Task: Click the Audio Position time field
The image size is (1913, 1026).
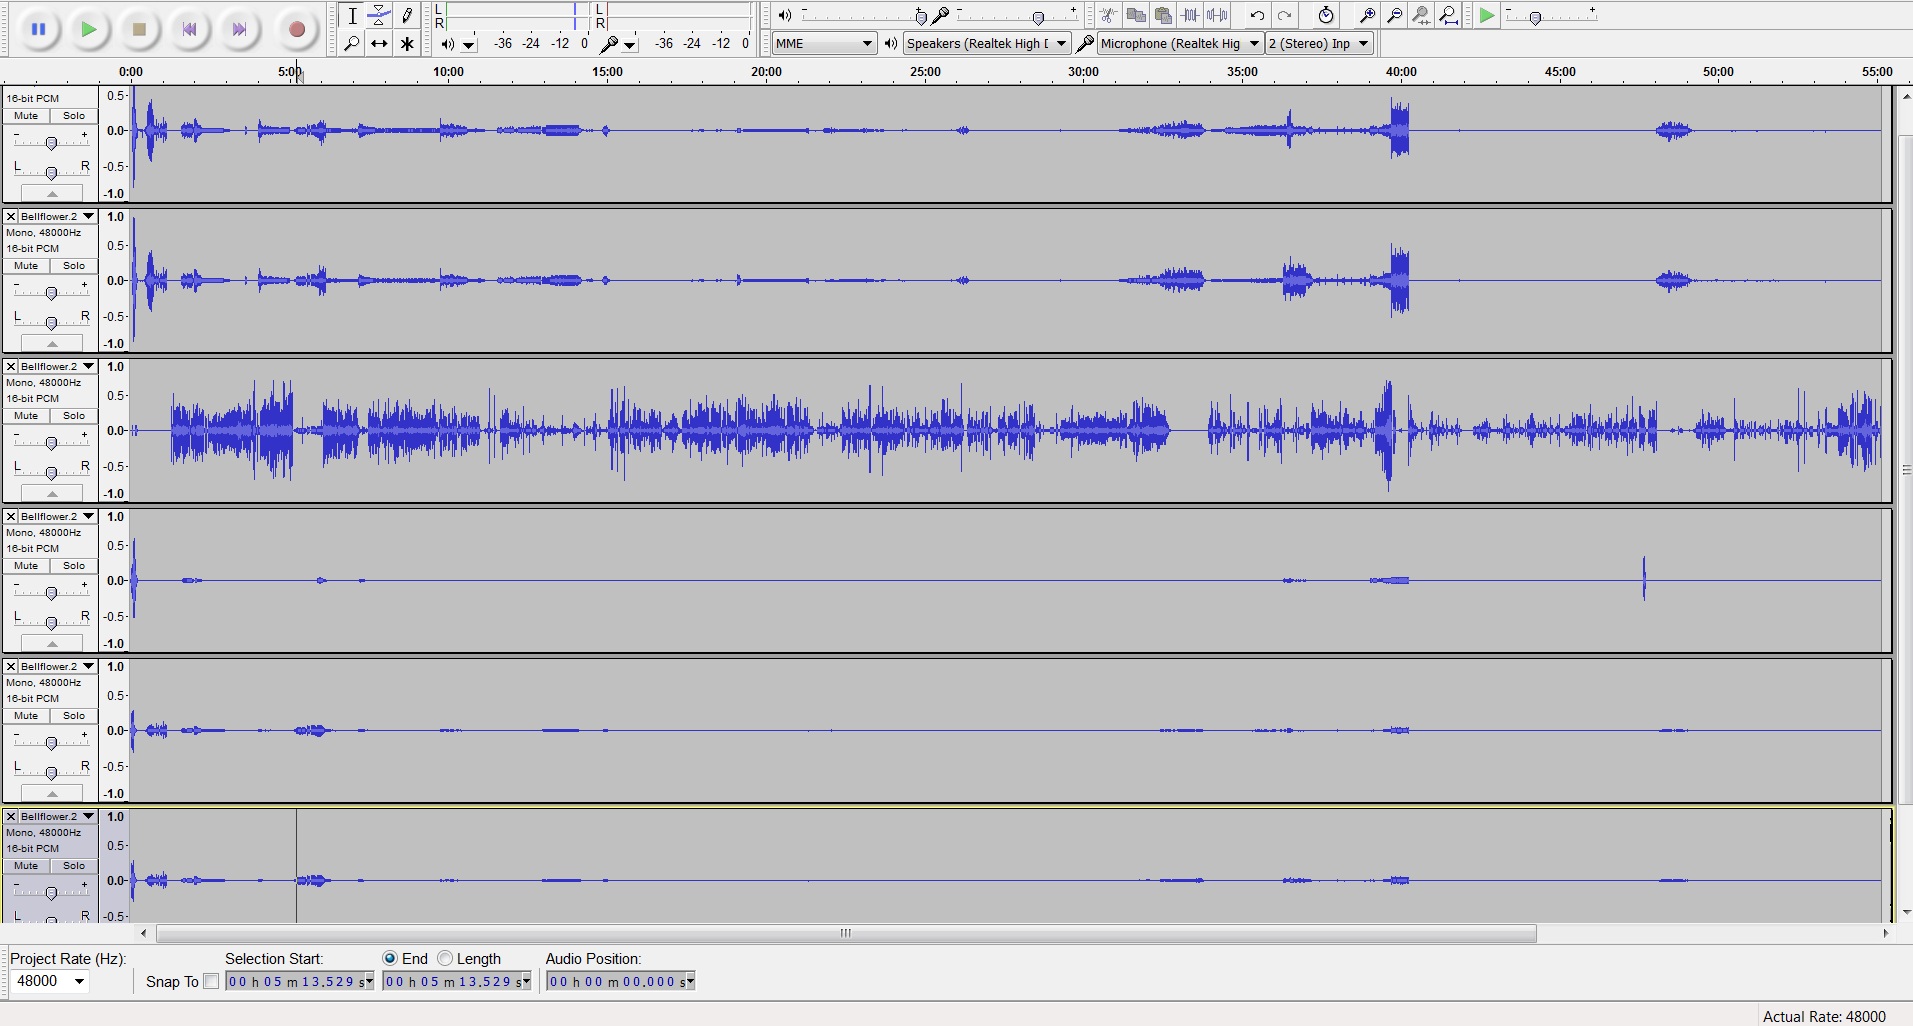Action: point(620,982)
